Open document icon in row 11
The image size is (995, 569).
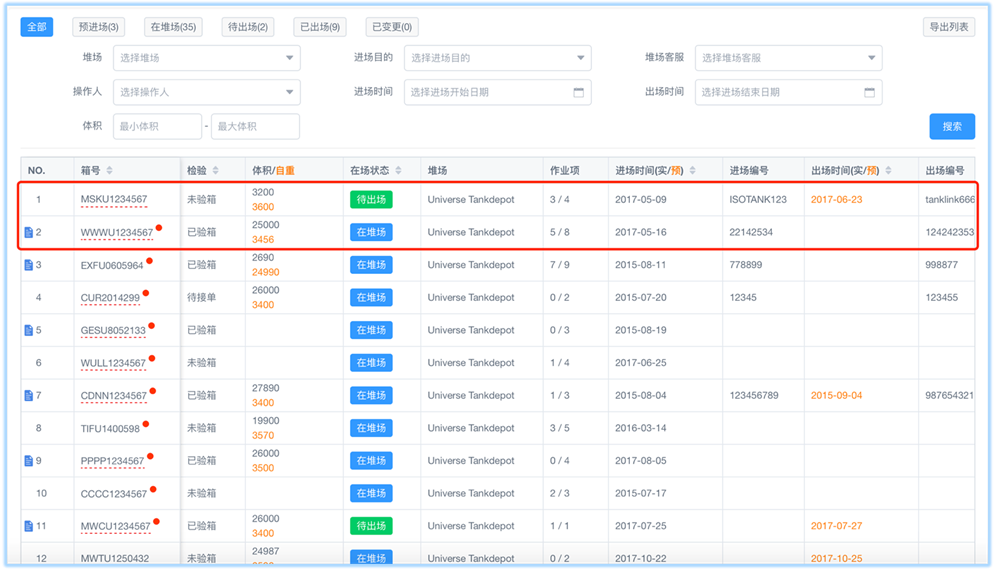coord(29,526)
